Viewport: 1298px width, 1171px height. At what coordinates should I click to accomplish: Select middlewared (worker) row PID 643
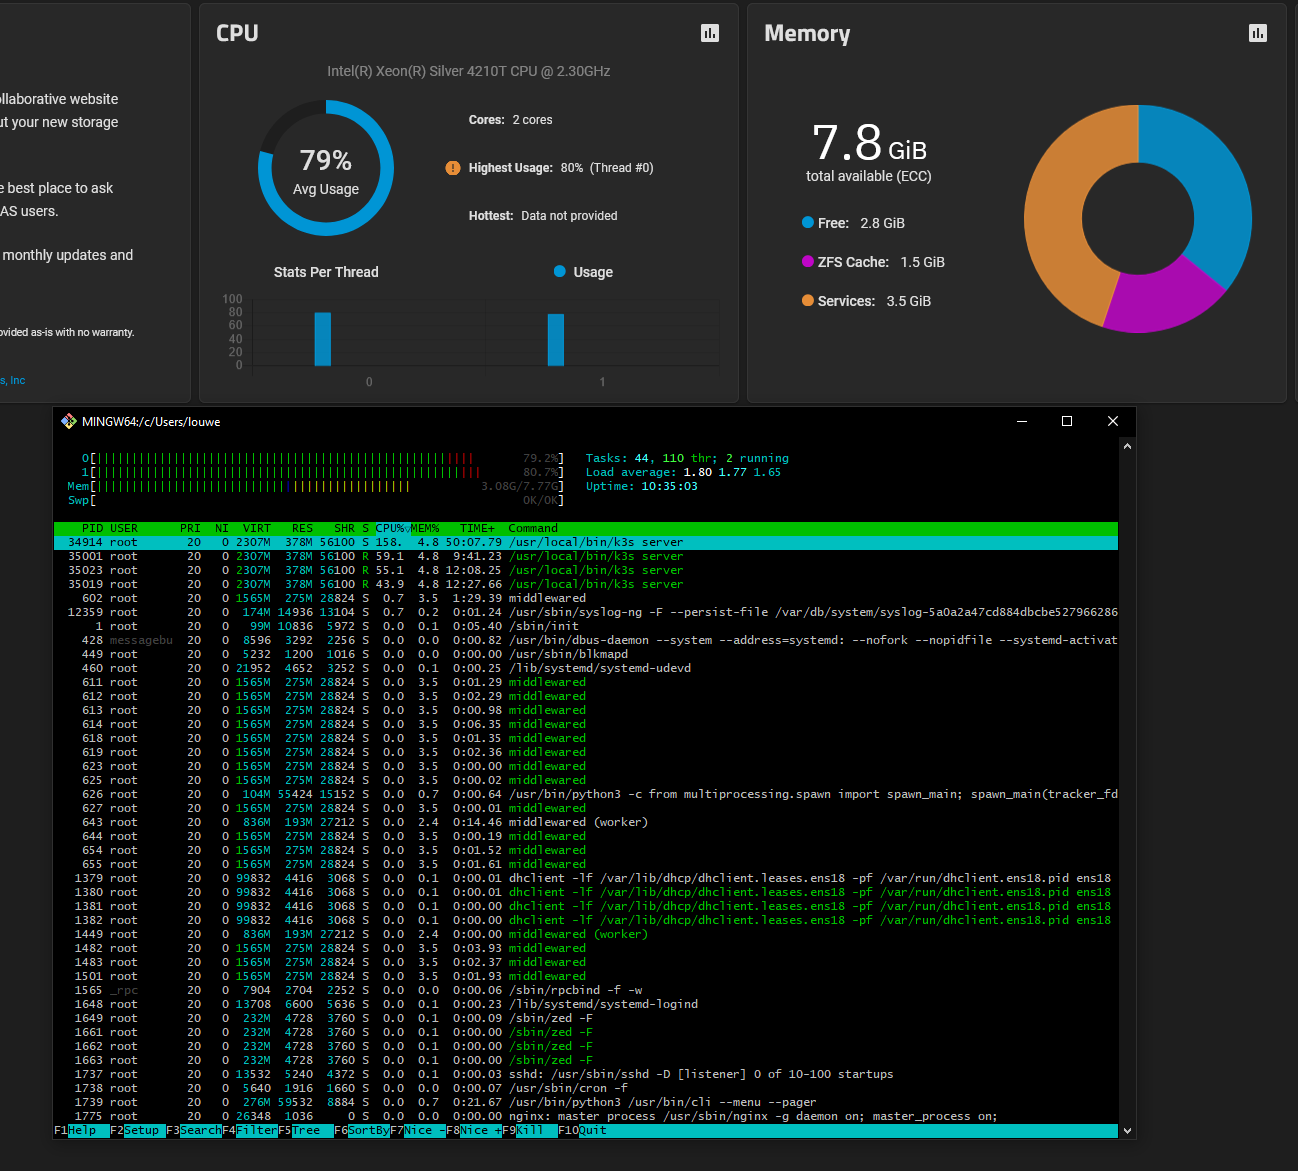[586, 822]
